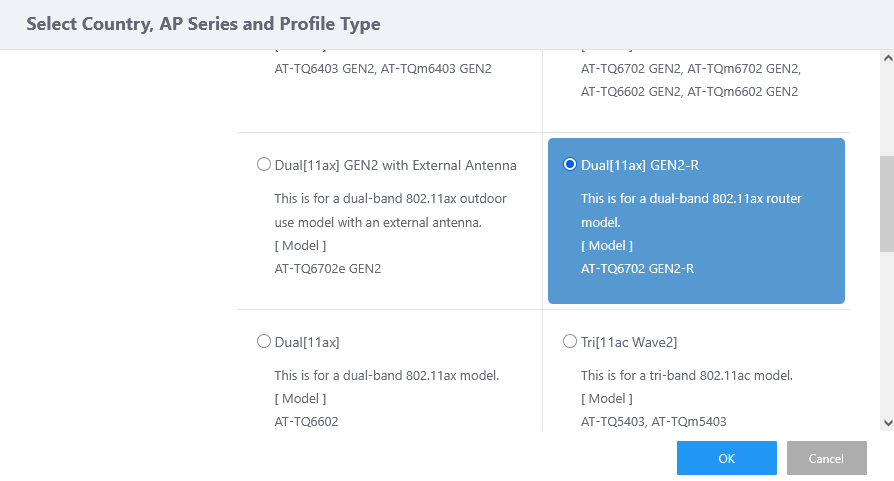Pick the Tri[11ac Wave2] radio circle

pos(570,342)
